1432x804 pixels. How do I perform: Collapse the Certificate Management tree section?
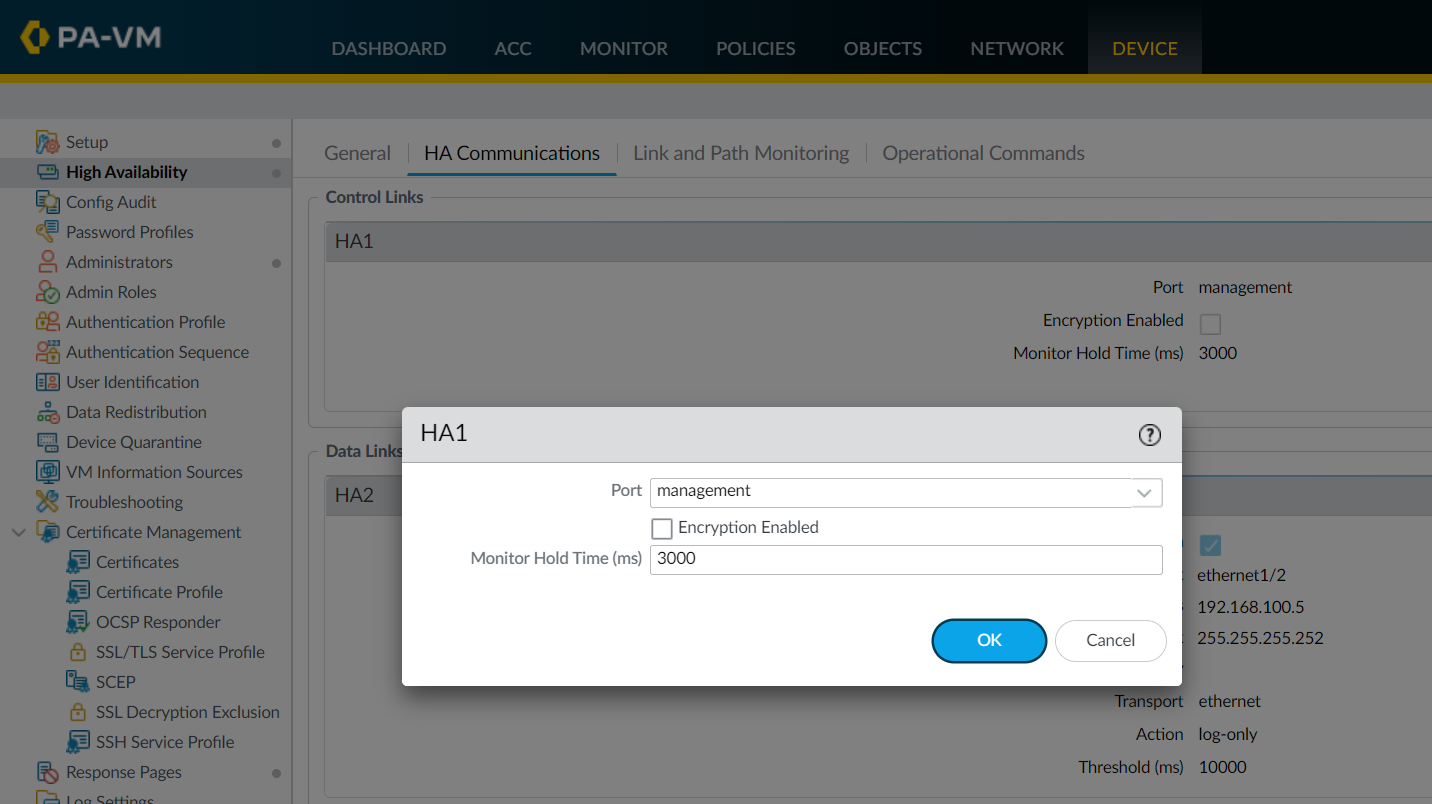tap(18, 532)
